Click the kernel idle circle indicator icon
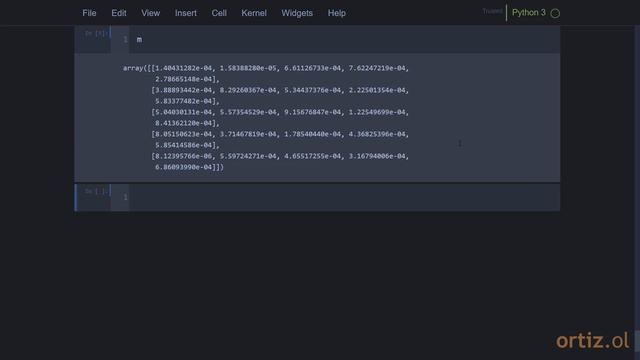The image size is (640, 360). 555,13
